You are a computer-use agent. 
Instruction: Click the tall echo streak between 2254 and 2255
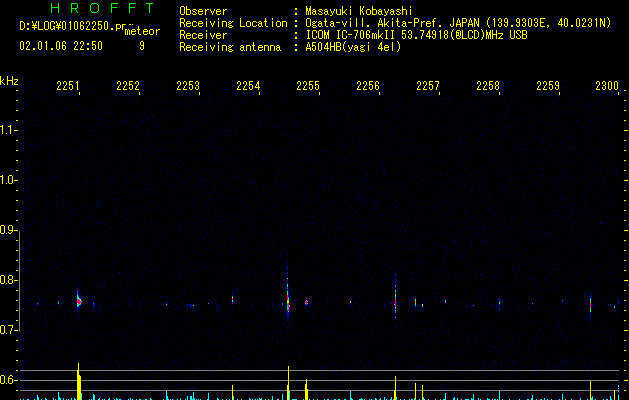pyautogui.click(x=288, y=293)
